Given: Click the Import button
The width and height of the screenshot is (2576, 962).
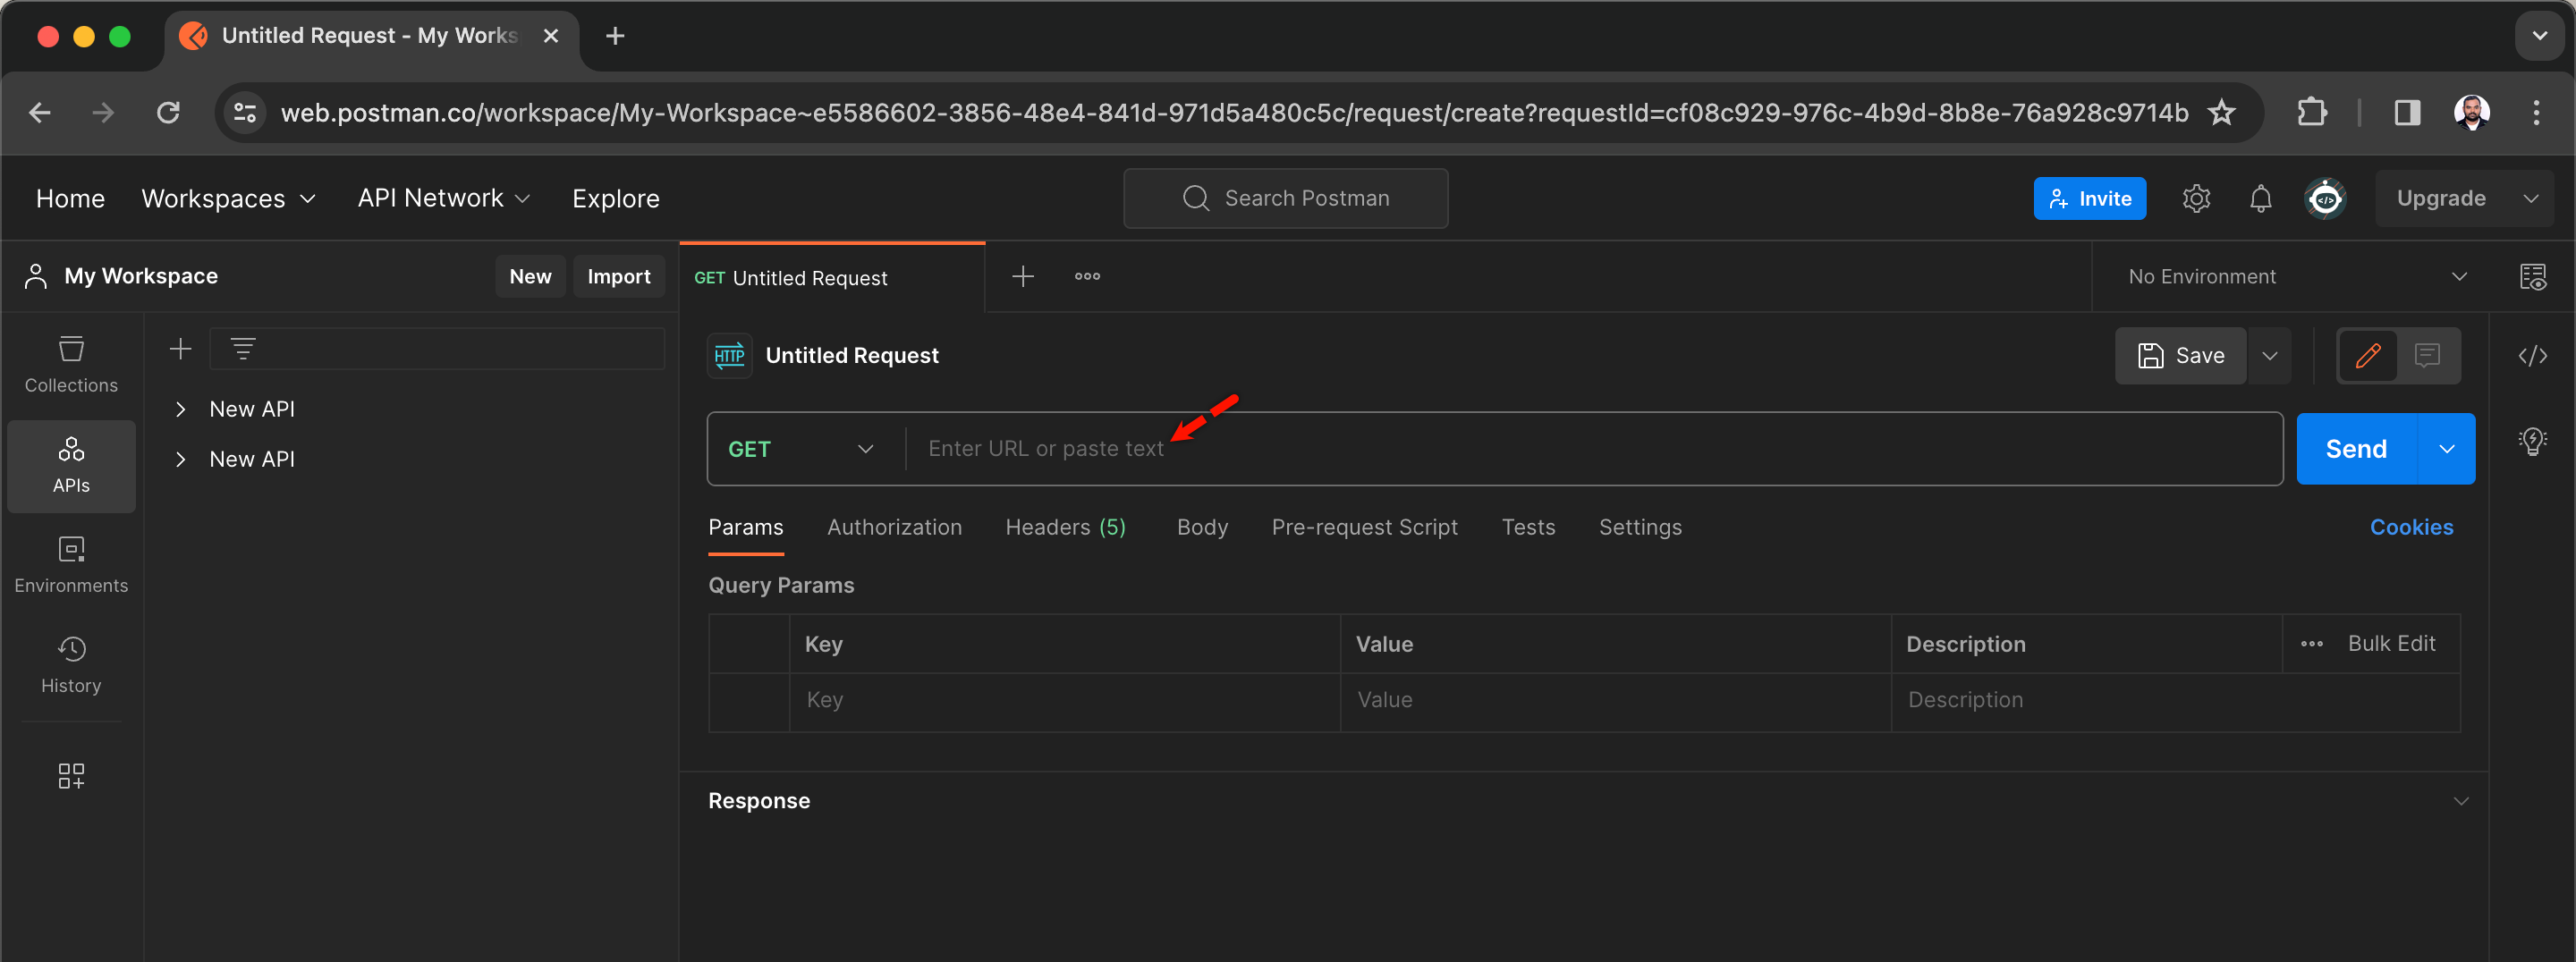Looking at the screenshot, I should point(618,276).
